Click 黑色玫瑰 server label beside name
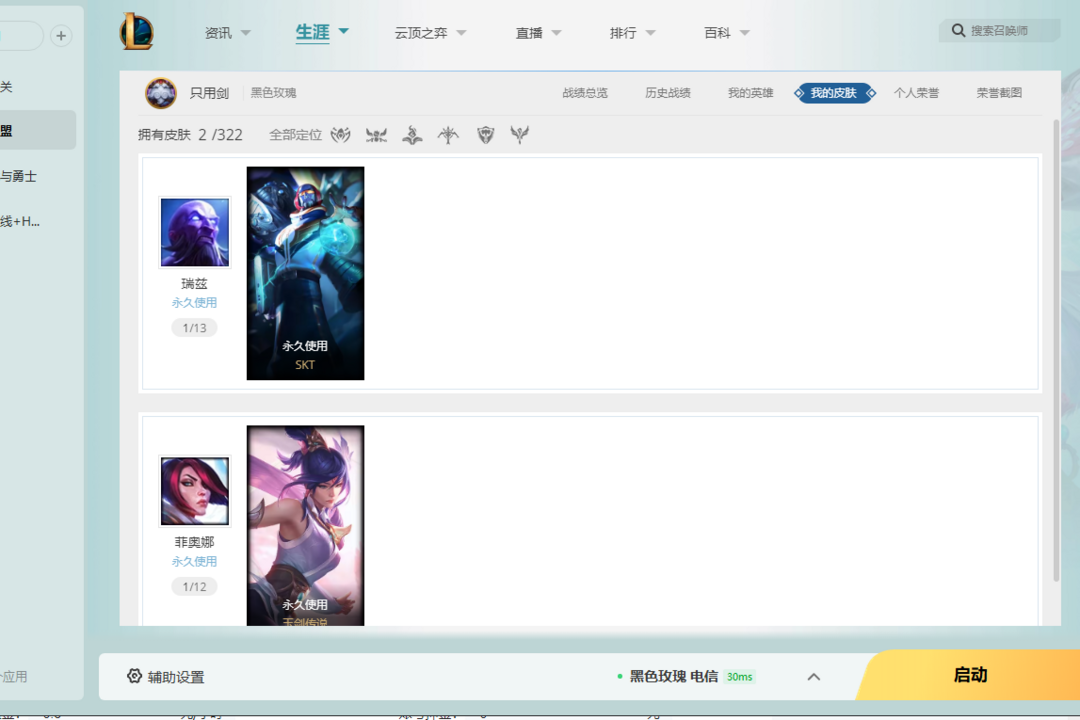The width and height of the screenshot is (1080, 720). pos(273,93)
